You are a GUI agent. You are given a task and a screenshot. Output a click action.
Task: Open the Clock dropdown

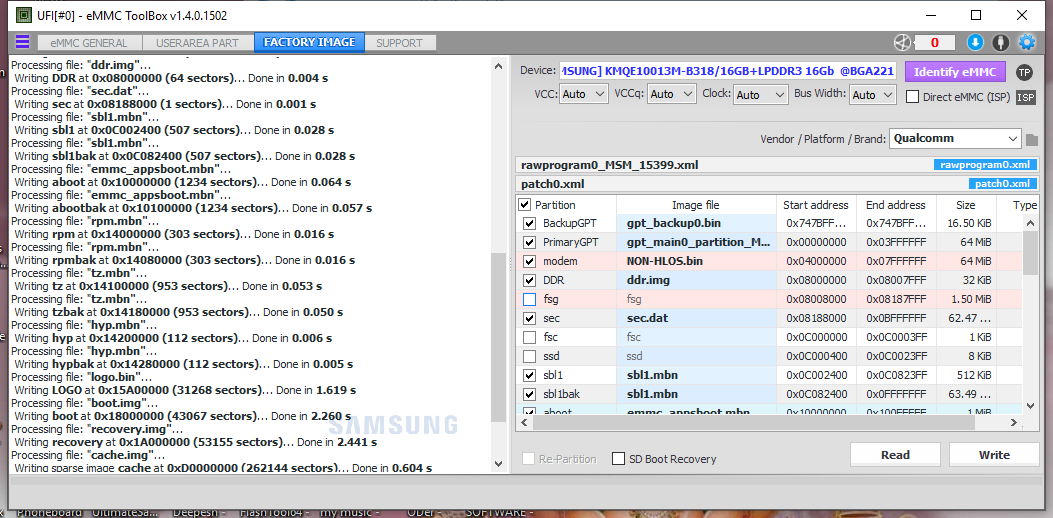761,95
